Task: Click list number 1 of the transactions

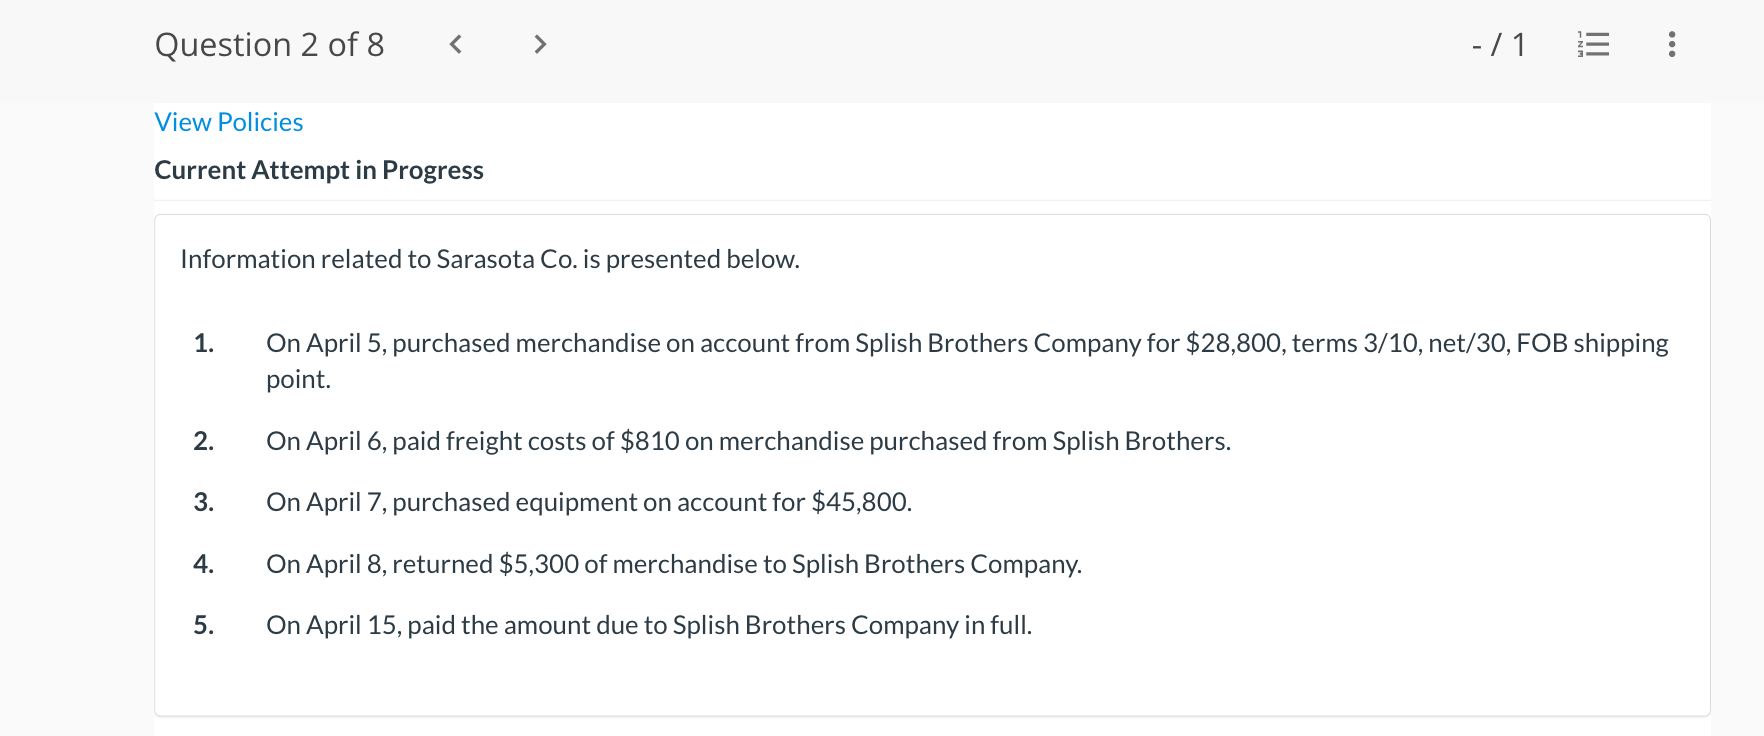Action: click(x=204, y=343)
